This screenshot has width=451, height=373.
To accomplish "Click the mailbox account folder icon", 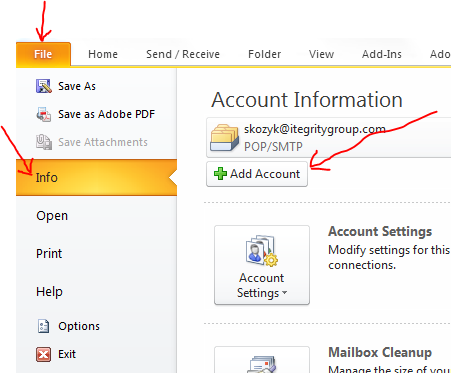I will coord(224,137).
